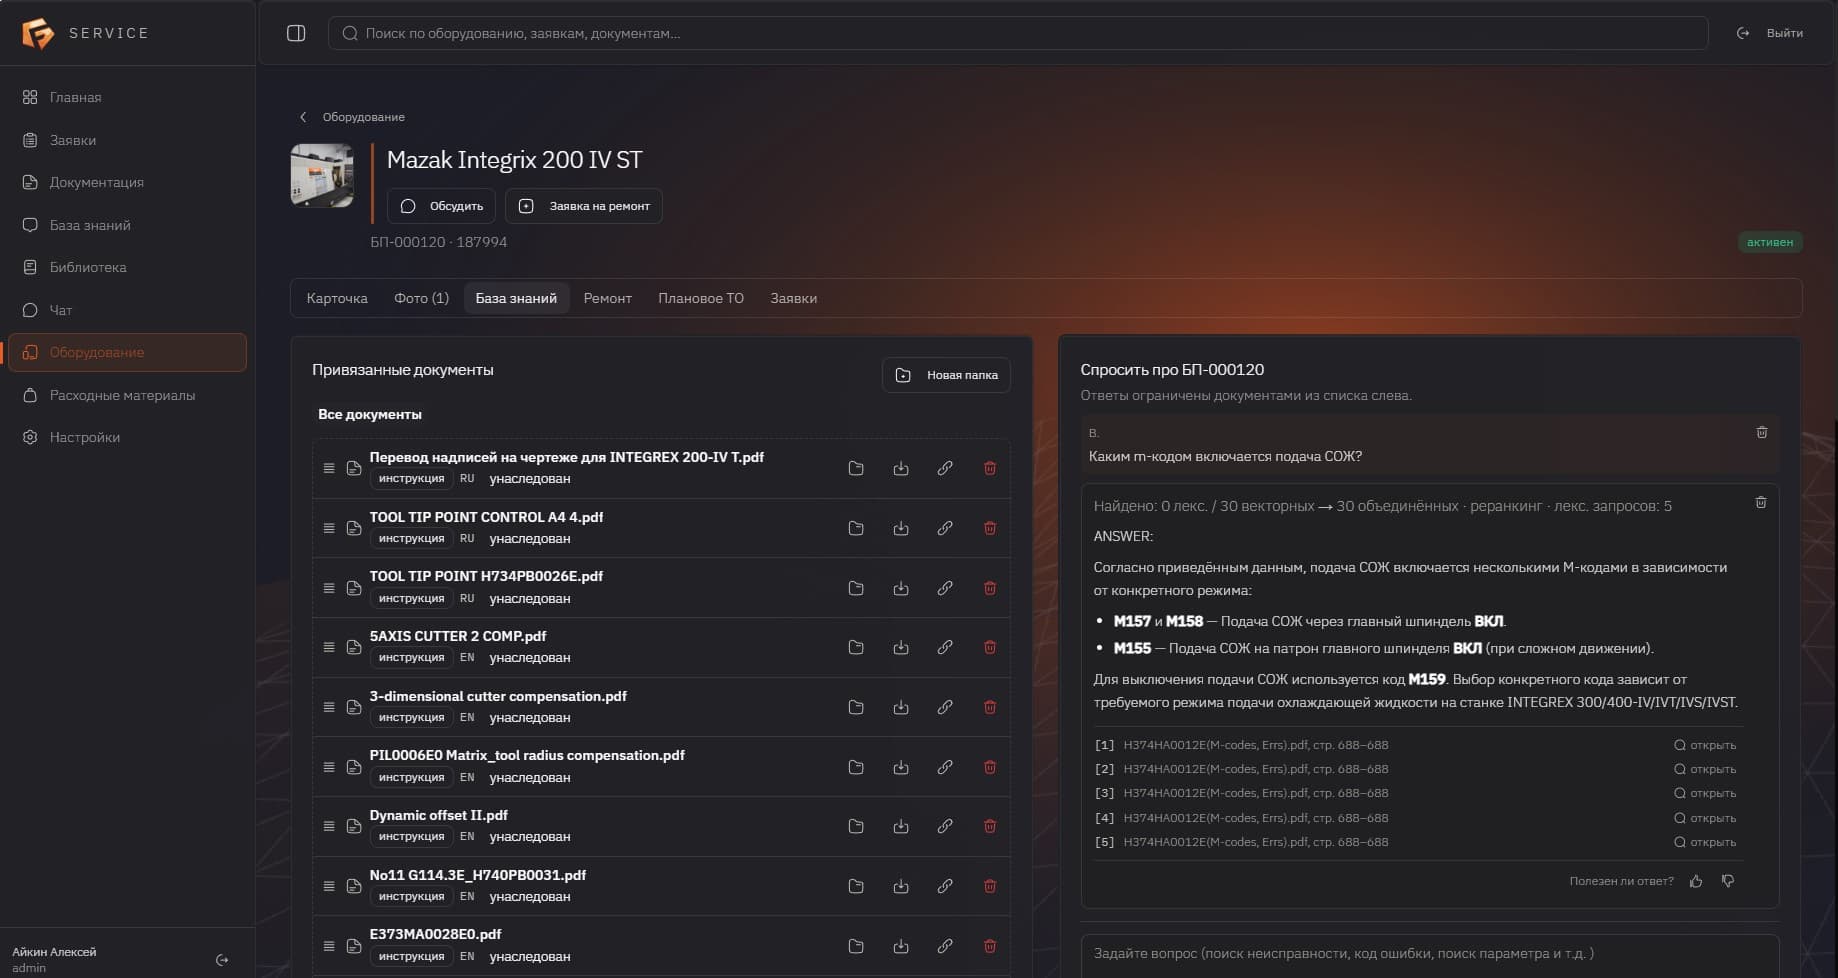Copy link for 3-dimensional cutter compensation.pdf

(x=945, y=707)
